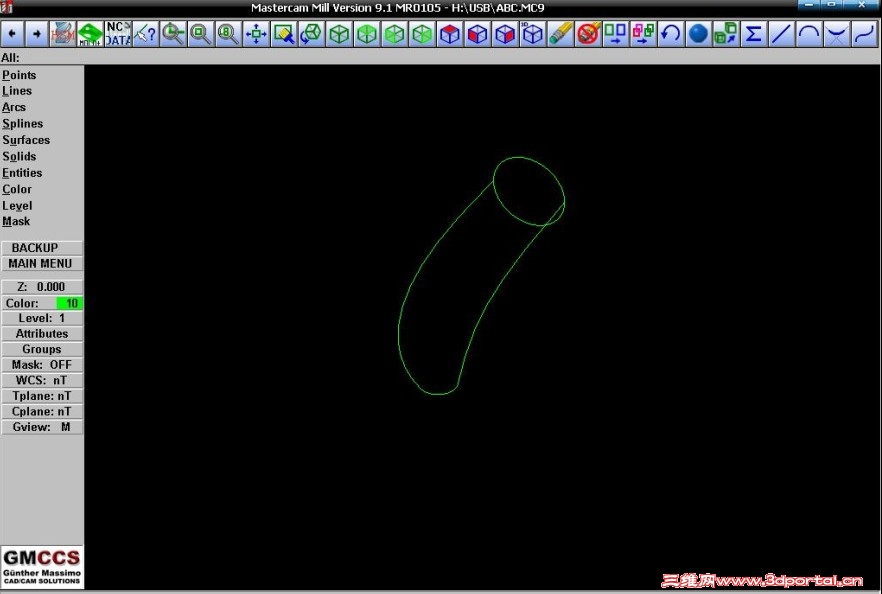
Task: Select the create arc tool icon
Action: point(809,34)
